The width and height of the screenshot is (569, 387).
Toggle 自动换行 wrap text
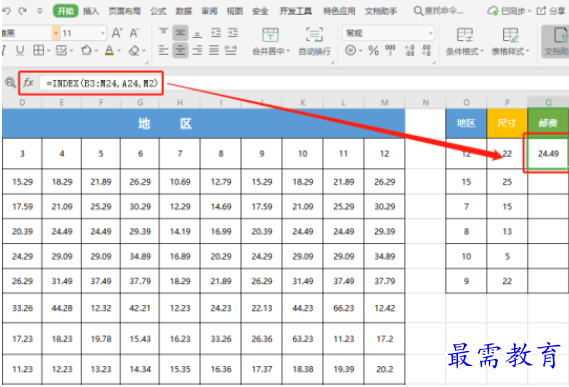pos(314,41)
